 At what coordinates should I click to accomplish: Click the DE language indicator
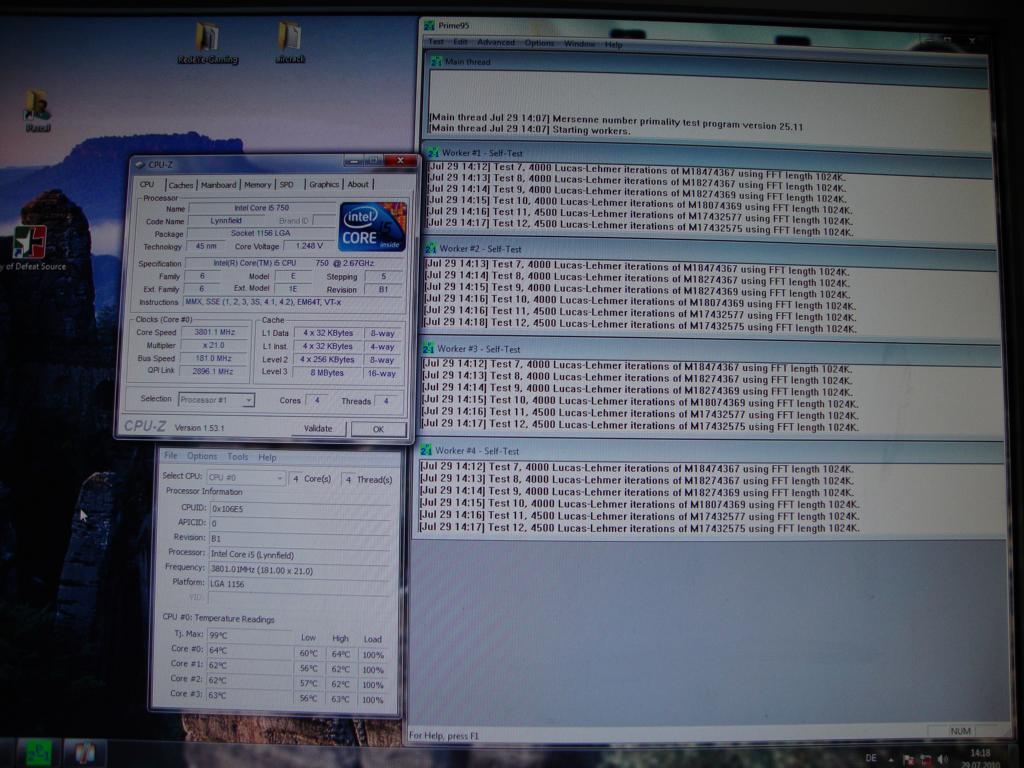click(871, 758)
